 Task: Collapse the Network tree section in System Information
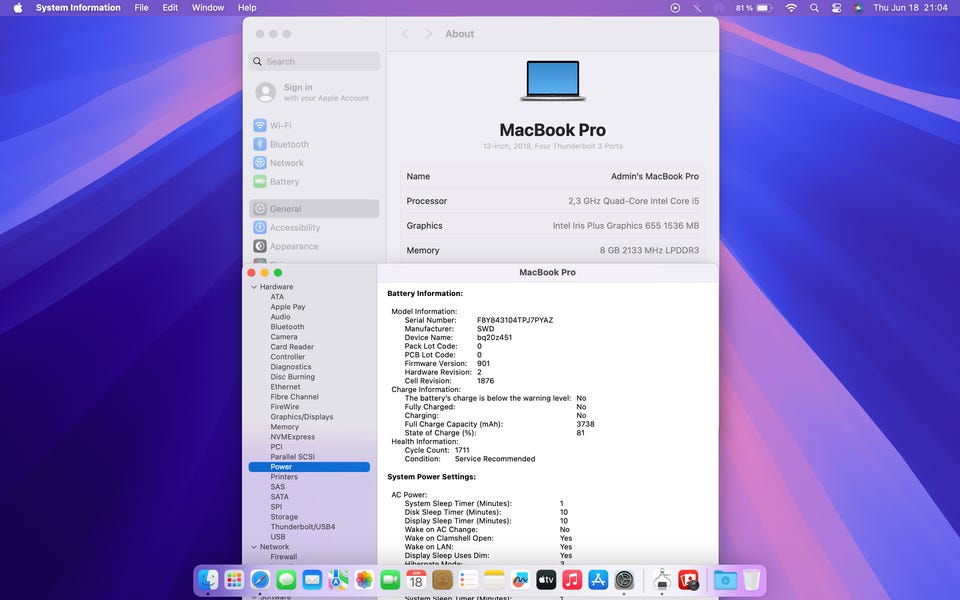tap(254, 547)
